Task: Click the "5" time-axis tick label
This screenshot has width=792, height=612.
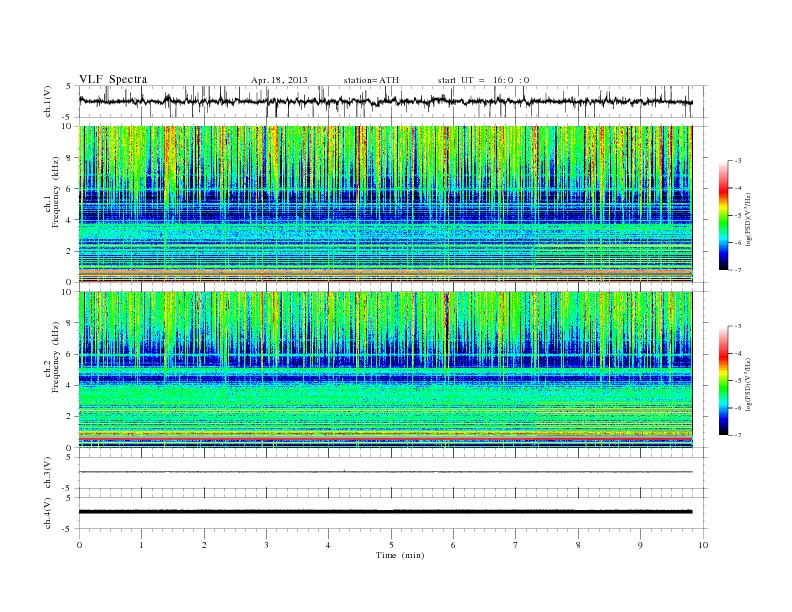Action: [391, 545]
